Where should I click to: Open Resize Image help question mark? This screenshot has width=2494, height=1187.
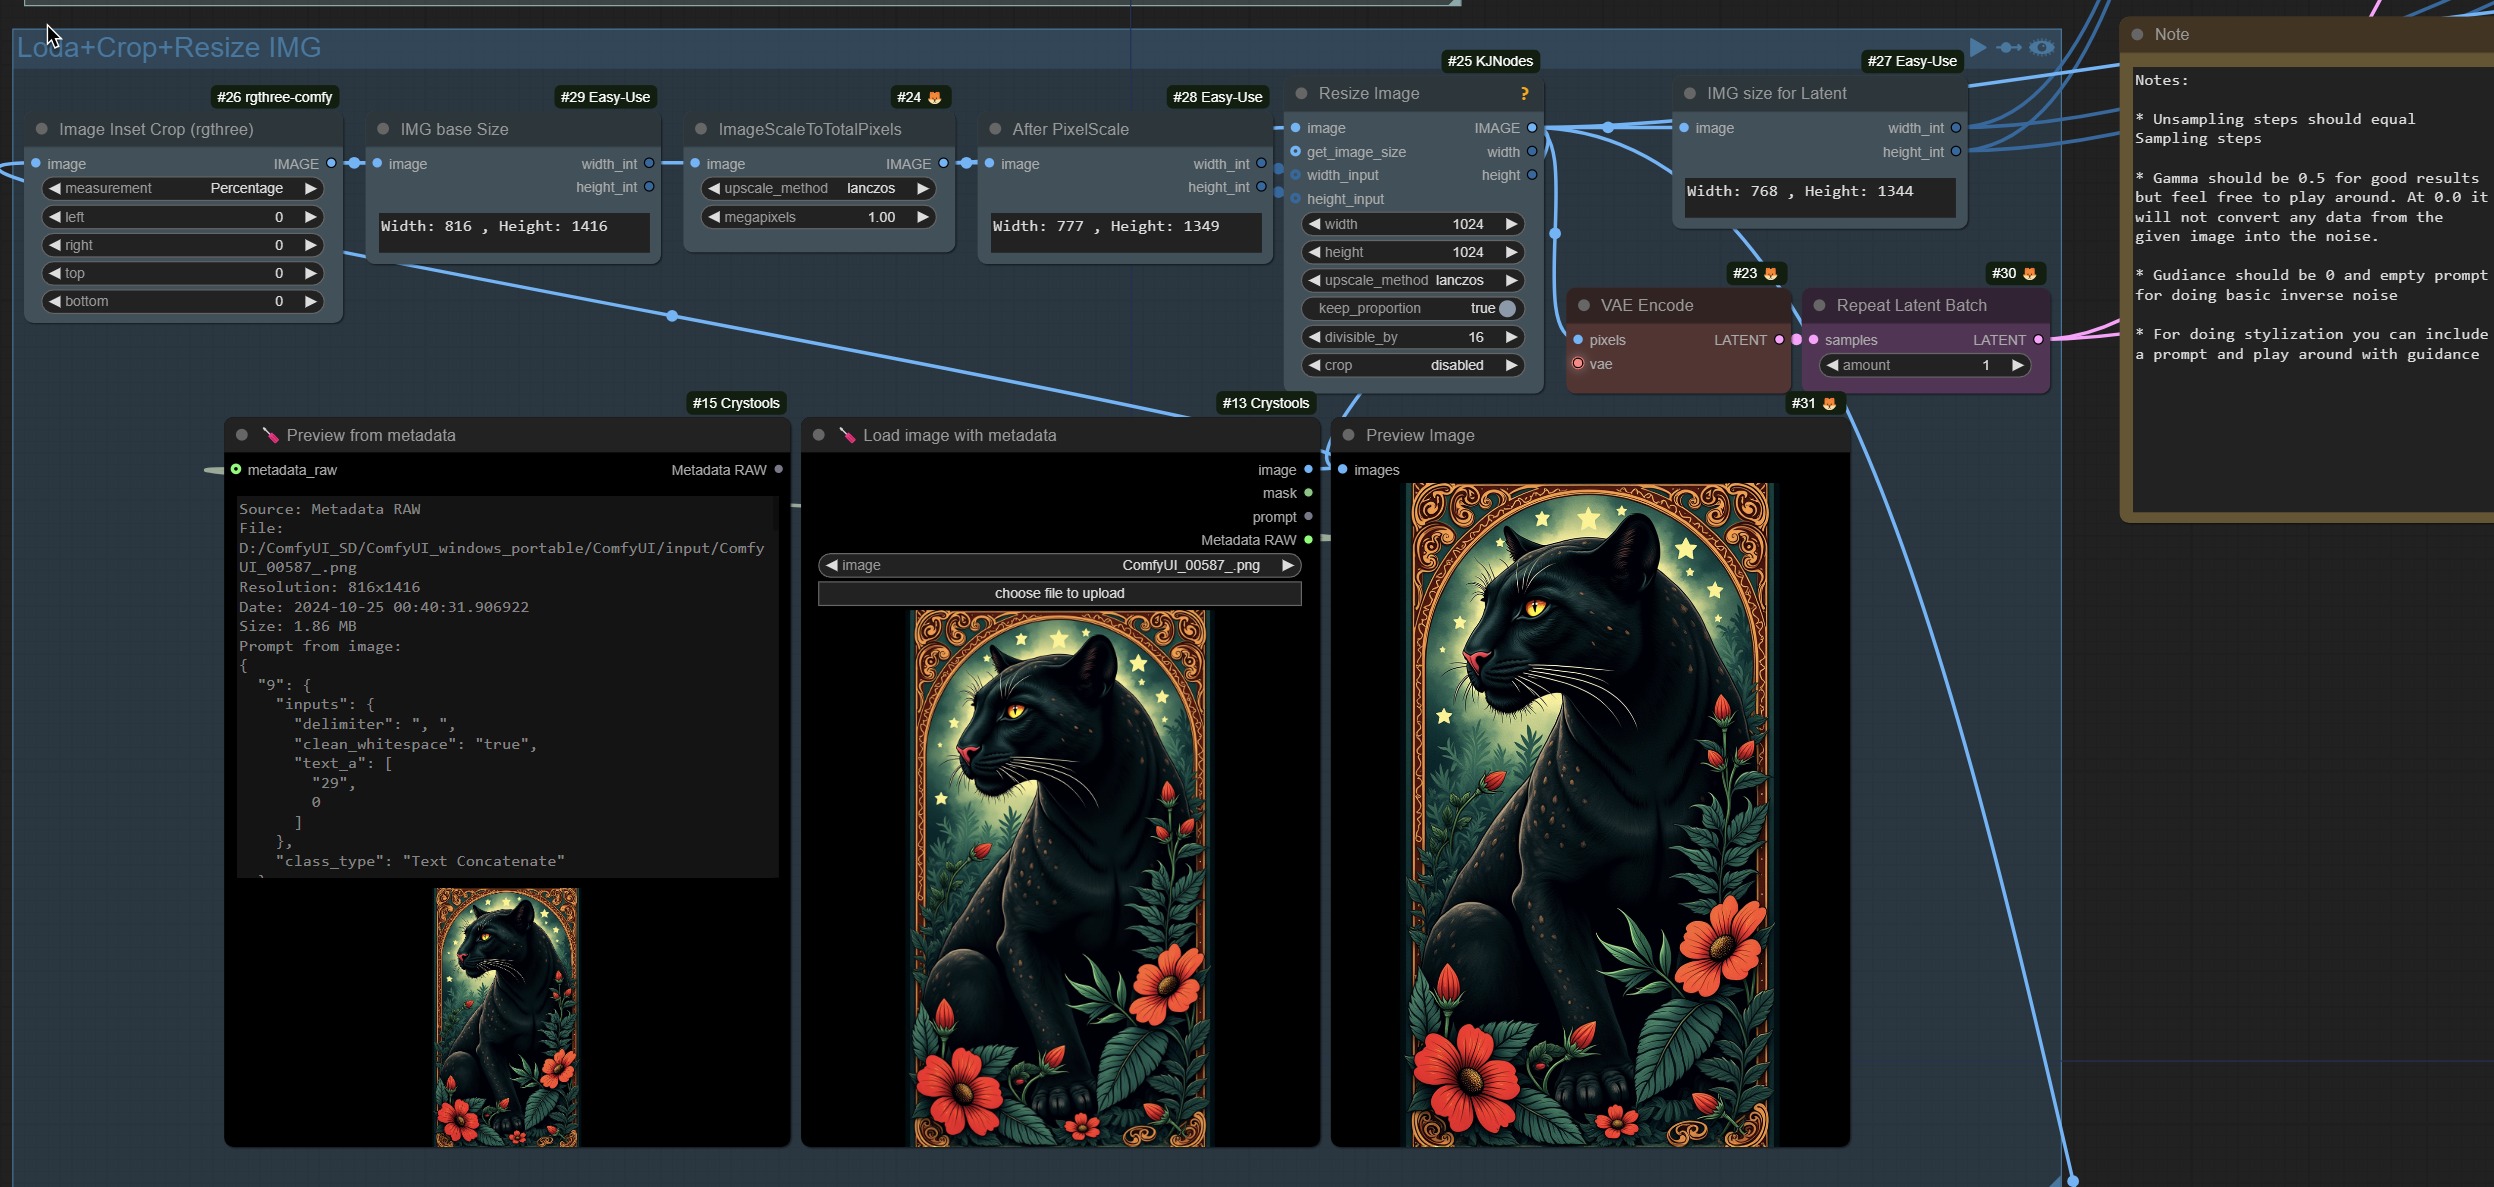tap(1524, 93)
